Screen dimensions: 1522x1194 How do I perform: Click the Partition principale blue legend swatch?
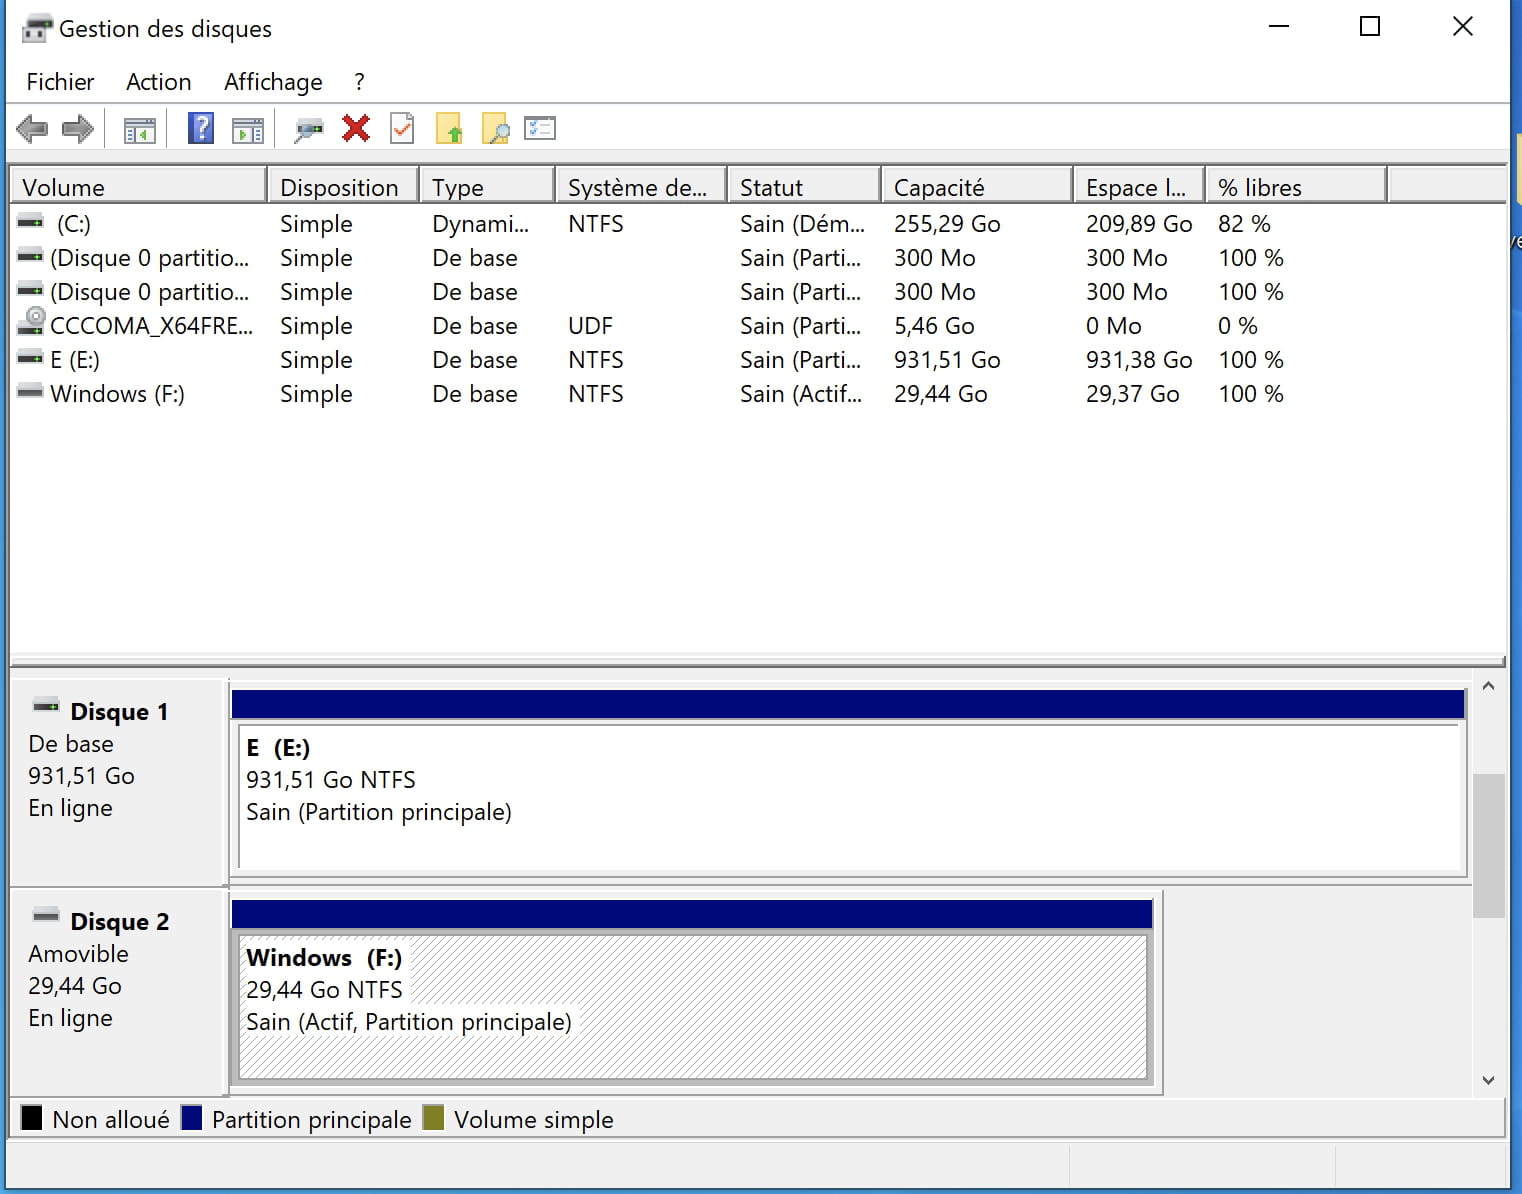[192, 1118]
